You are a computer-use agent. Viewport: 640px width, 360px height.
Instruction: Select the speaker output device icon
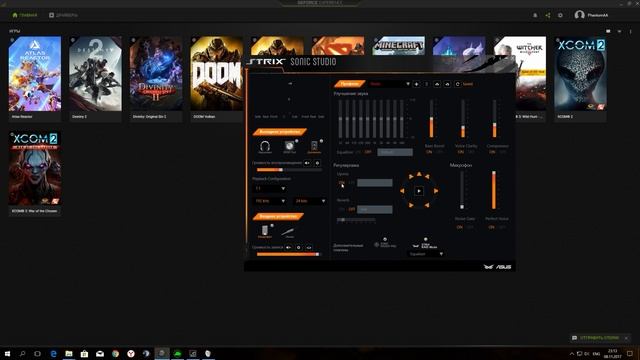pos(289,146)
